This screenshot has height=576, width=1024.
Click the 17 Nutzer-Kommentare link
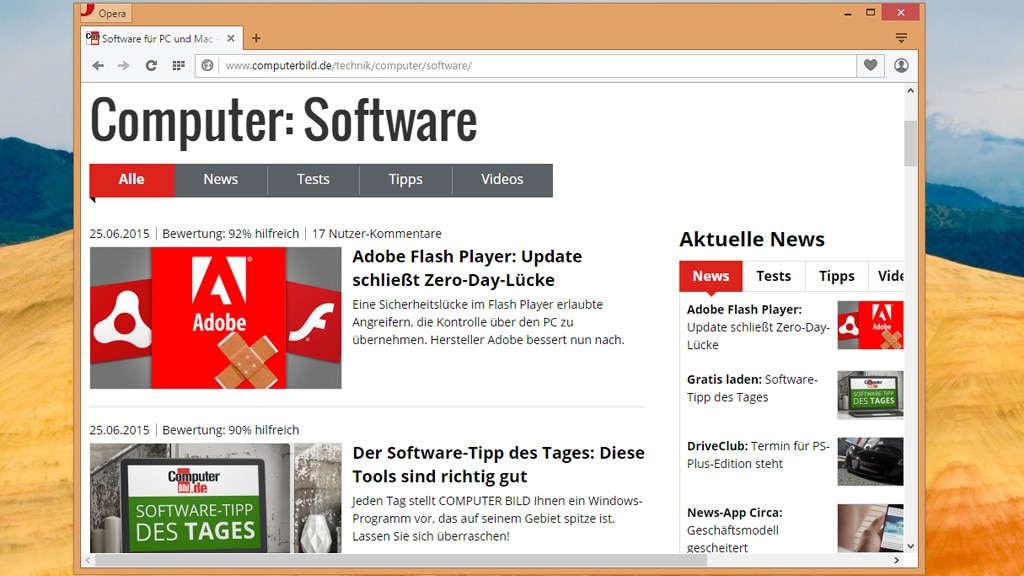377,234
